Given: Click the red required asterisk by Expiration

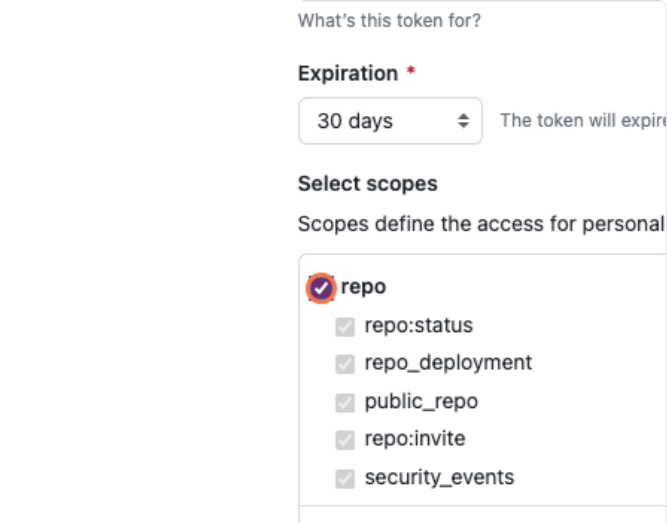Looking at the screenshot, I should click(x=411, y=74).
